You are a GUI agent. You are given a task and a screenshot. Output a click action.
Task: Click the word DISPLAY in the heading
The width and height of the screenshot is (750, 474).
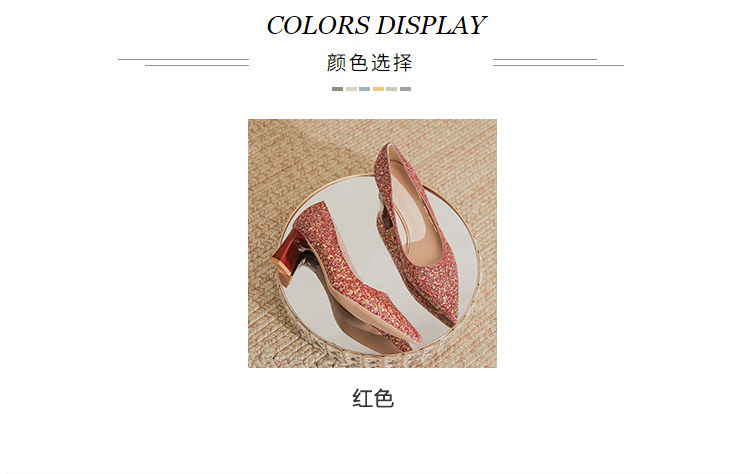coord(431,25)
